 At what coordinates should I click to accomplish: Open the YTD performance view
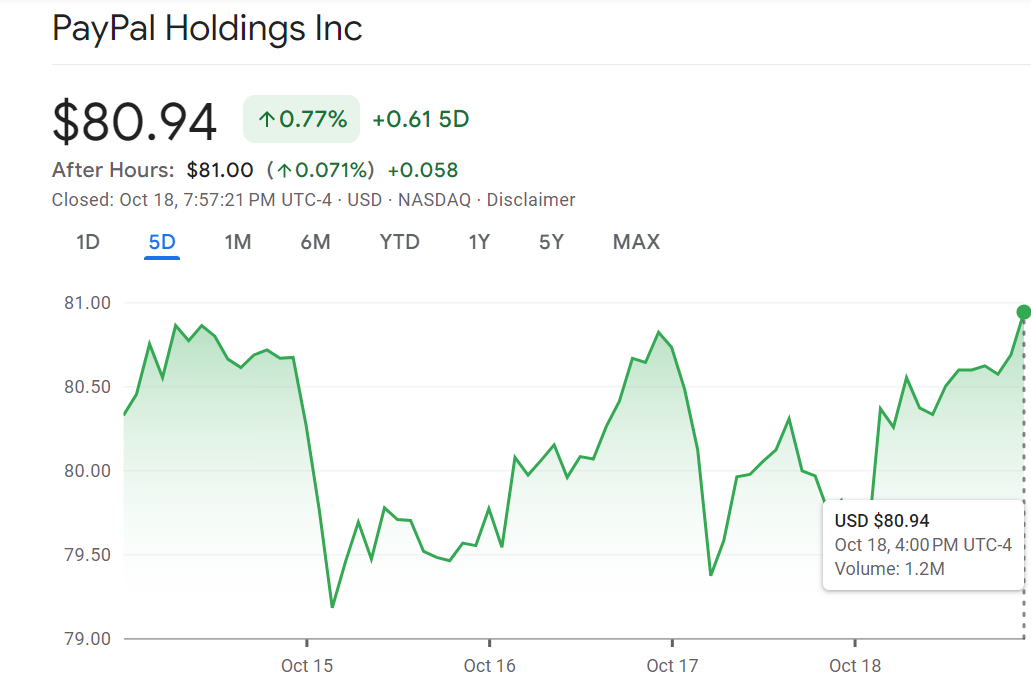[x=399, y=242]
